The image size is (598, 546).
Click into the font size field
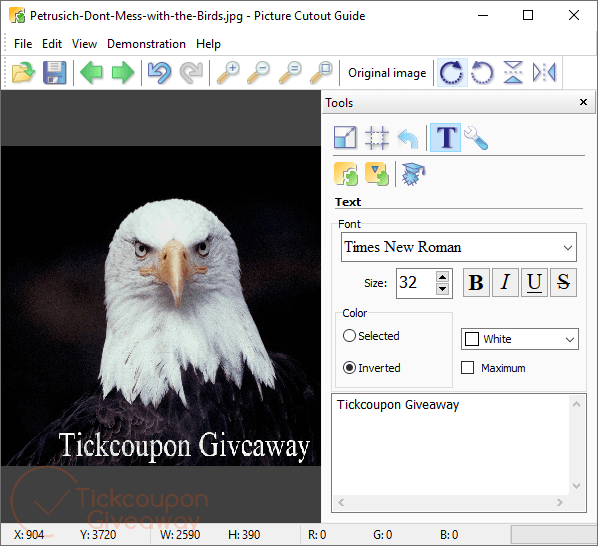pos(416,283)
